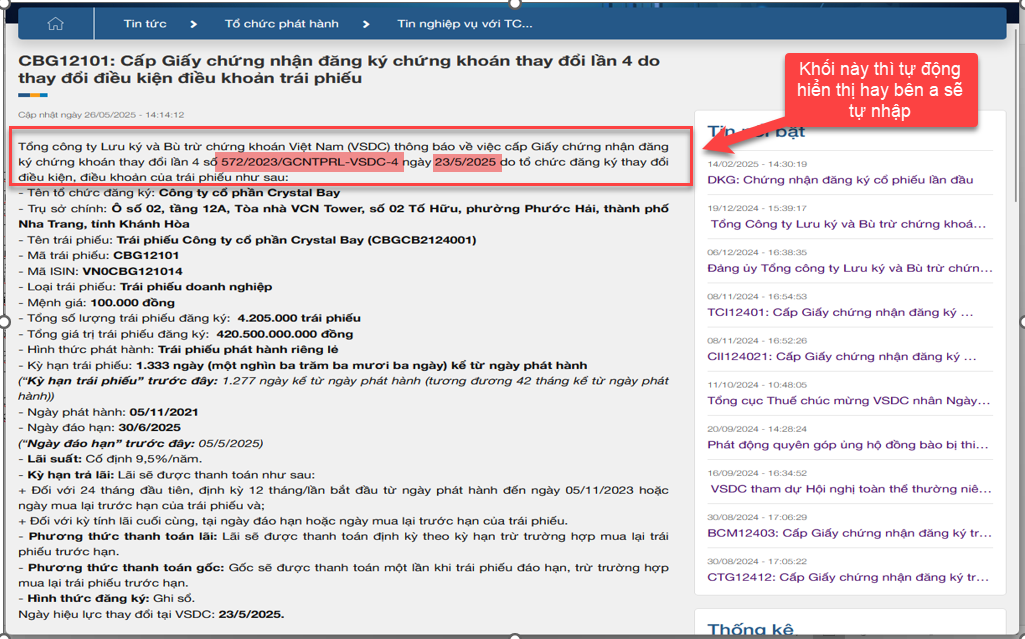Open CTG12412 Cấp Giấy chứng nhận link
Screen dimensions: 1025x639
(x=848, y=577)
